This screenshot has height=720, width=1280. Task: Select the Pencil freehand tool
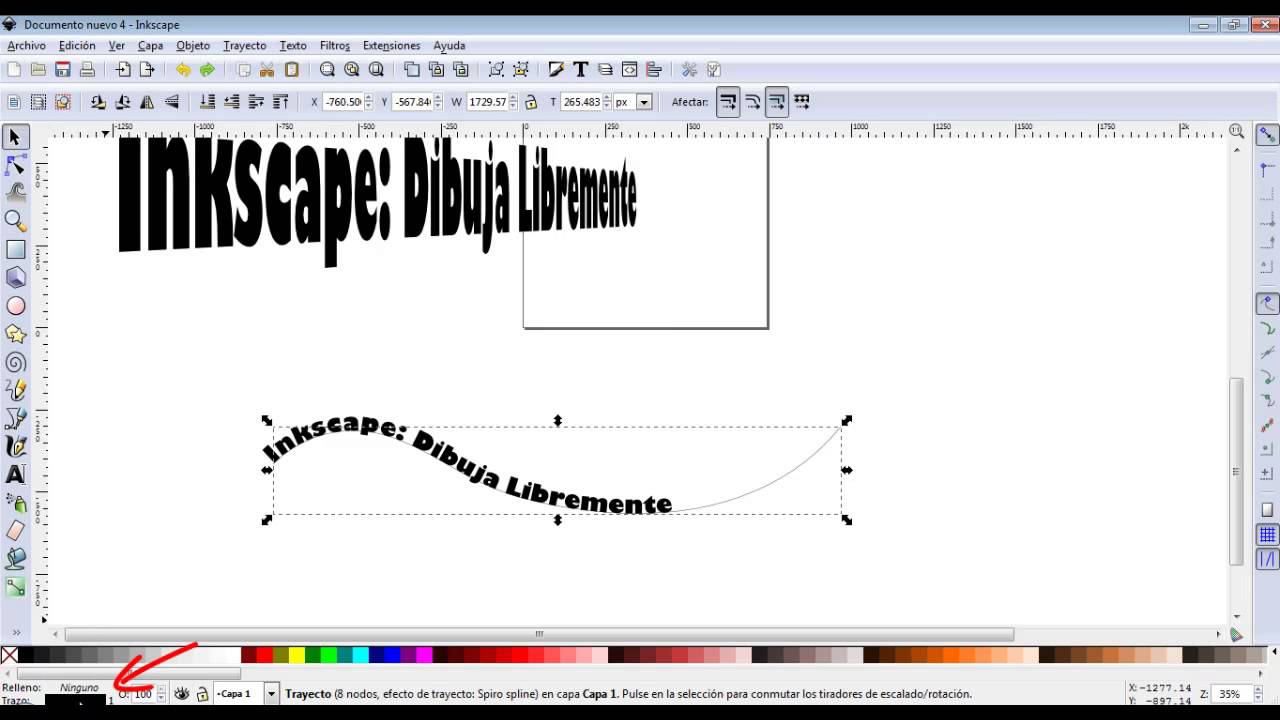[15, 390]
